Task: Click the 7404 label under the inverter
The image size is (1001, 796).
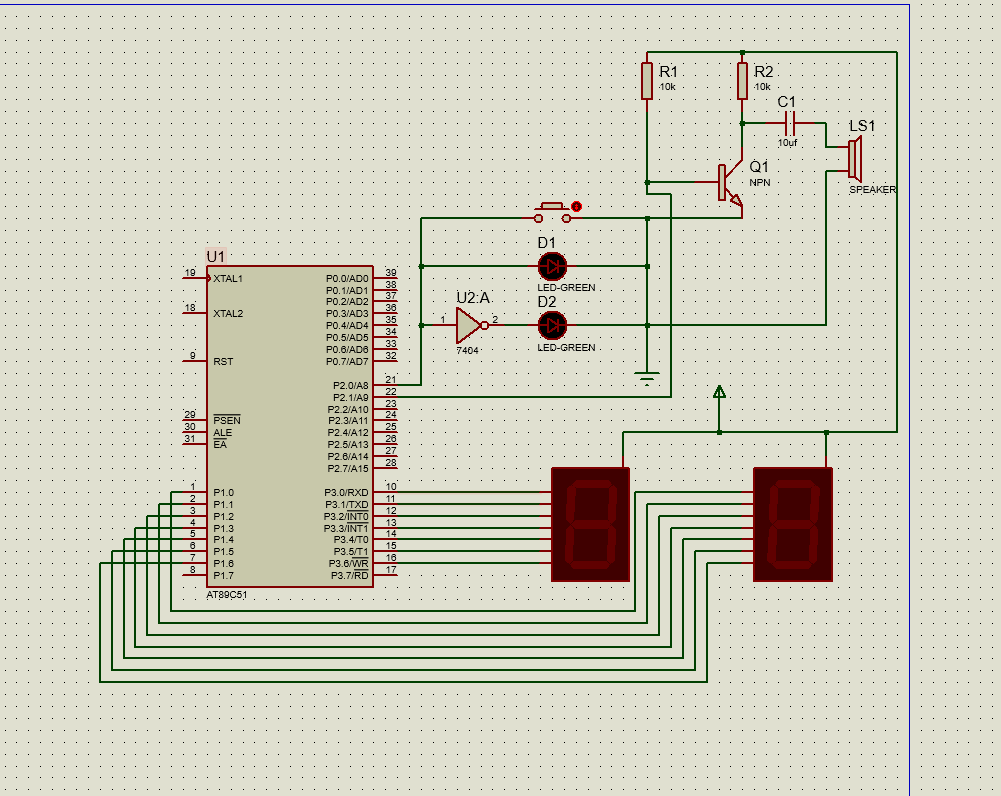Action: 467,350
